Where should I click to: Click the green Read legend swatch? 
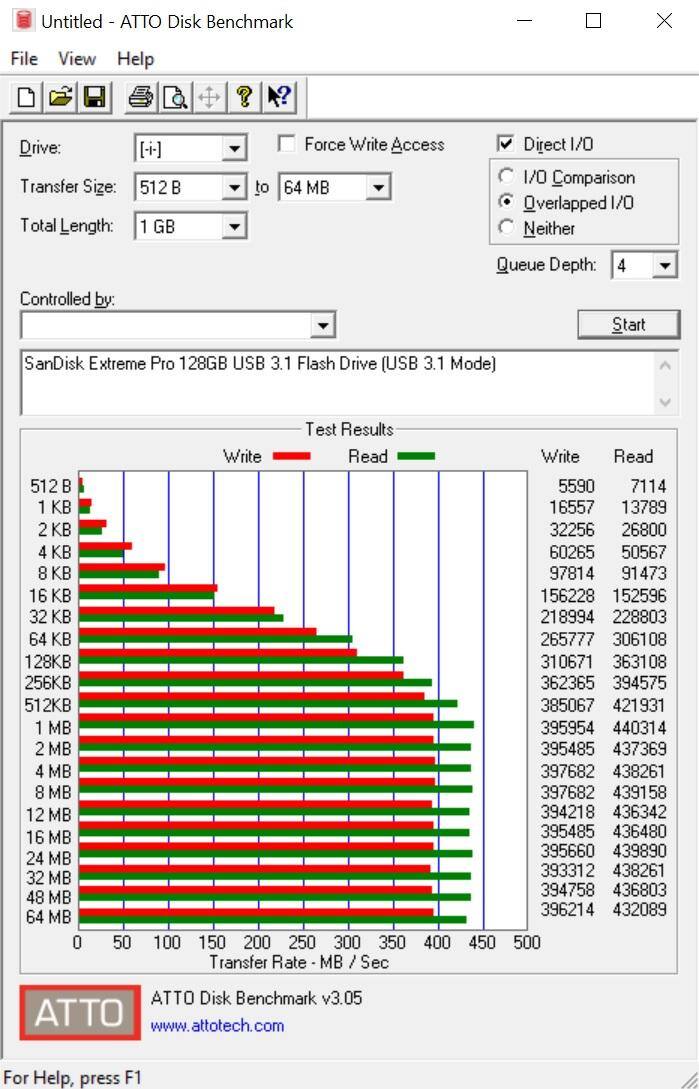pyautogui.click(x=416, y=456)
